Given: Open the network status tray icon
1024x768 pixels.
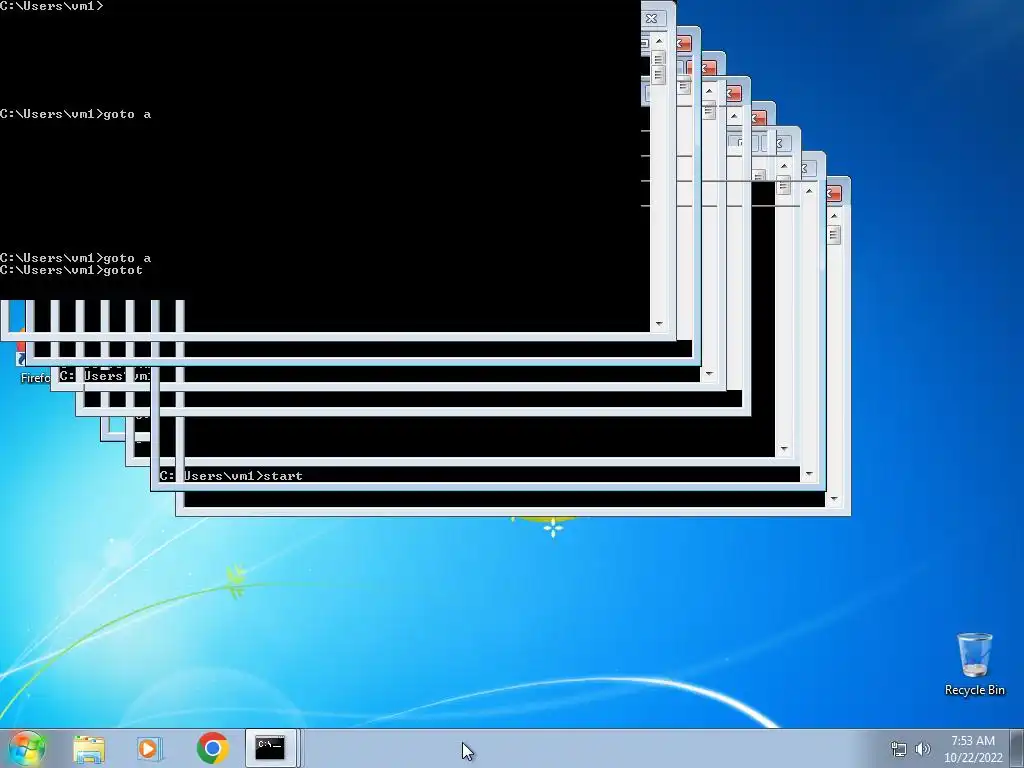Looking at the screenshot, I should point(899,749).
